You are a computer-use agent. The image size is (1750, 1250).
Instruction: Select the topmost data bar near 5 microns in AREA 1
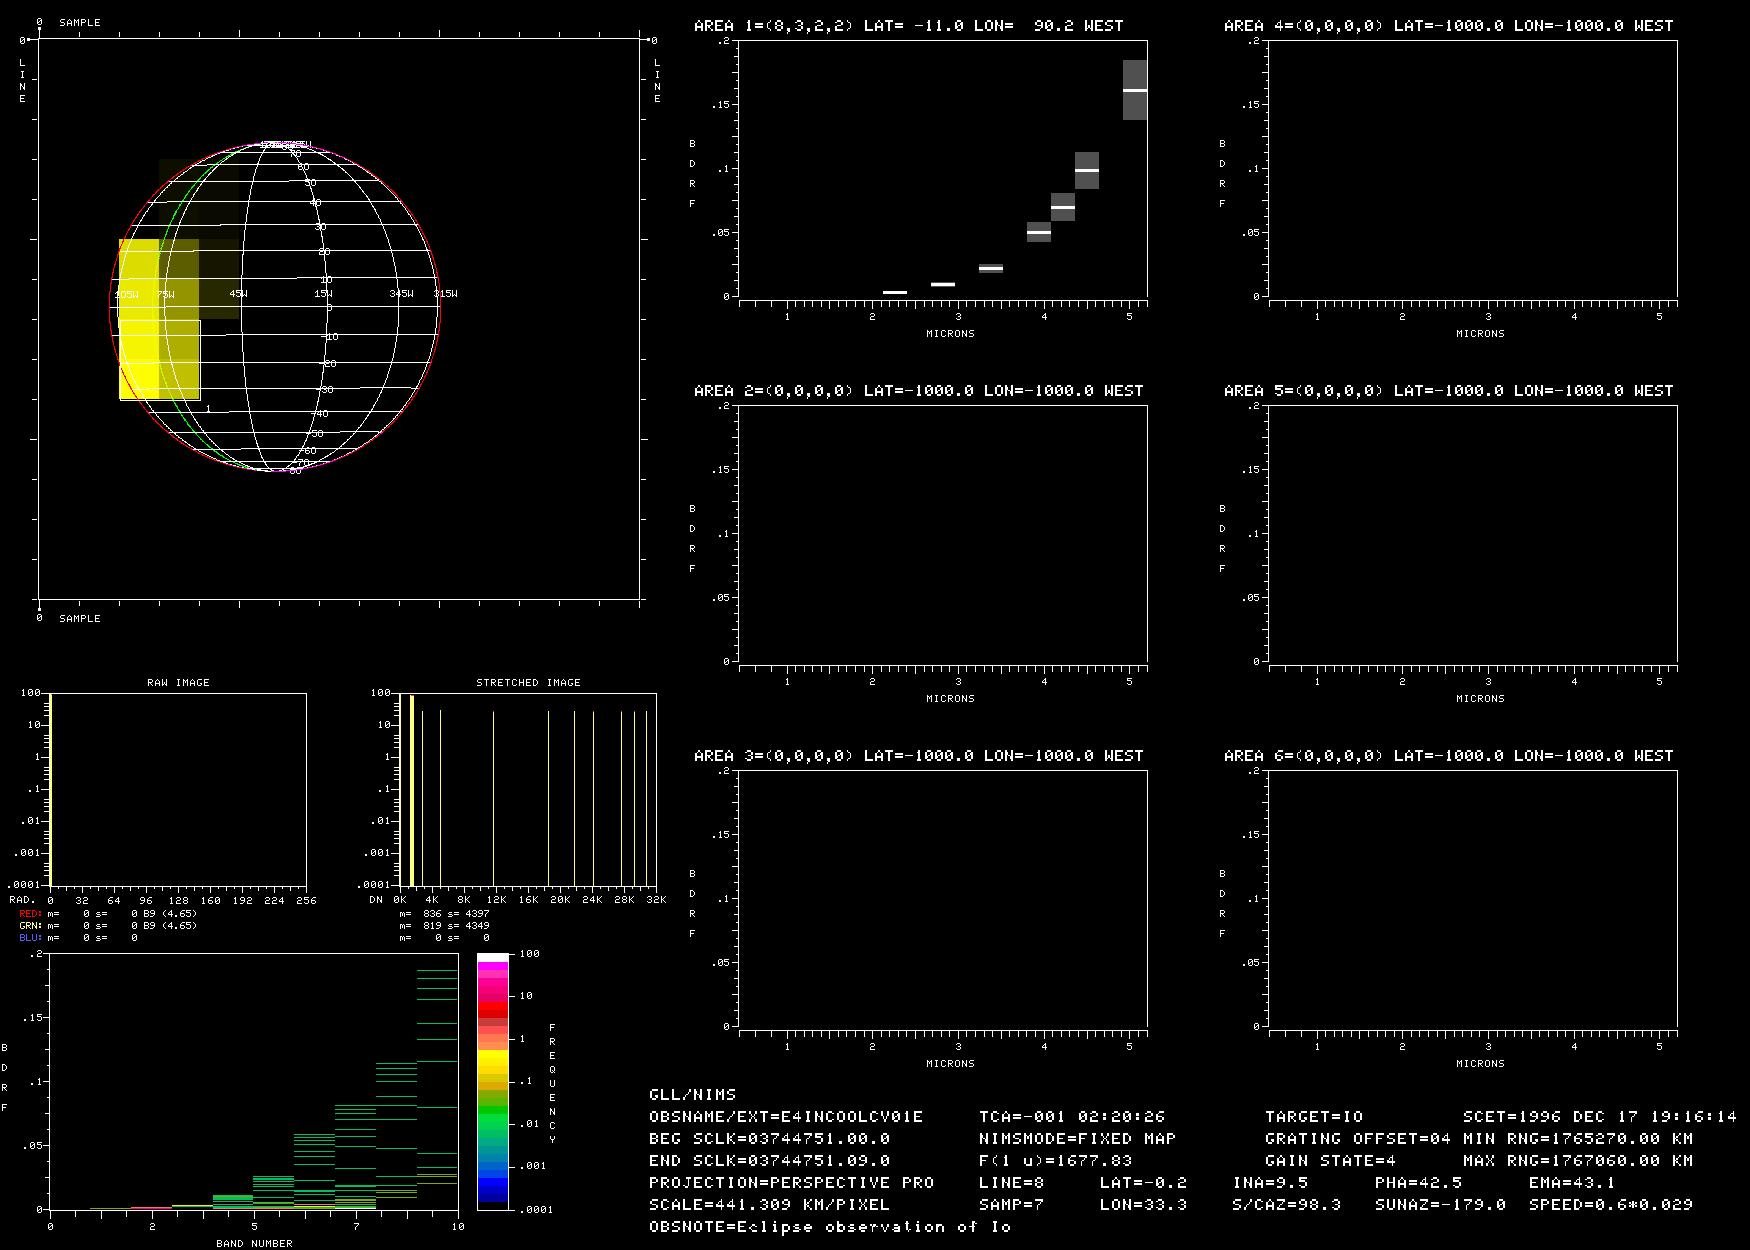click(1134, 90)
